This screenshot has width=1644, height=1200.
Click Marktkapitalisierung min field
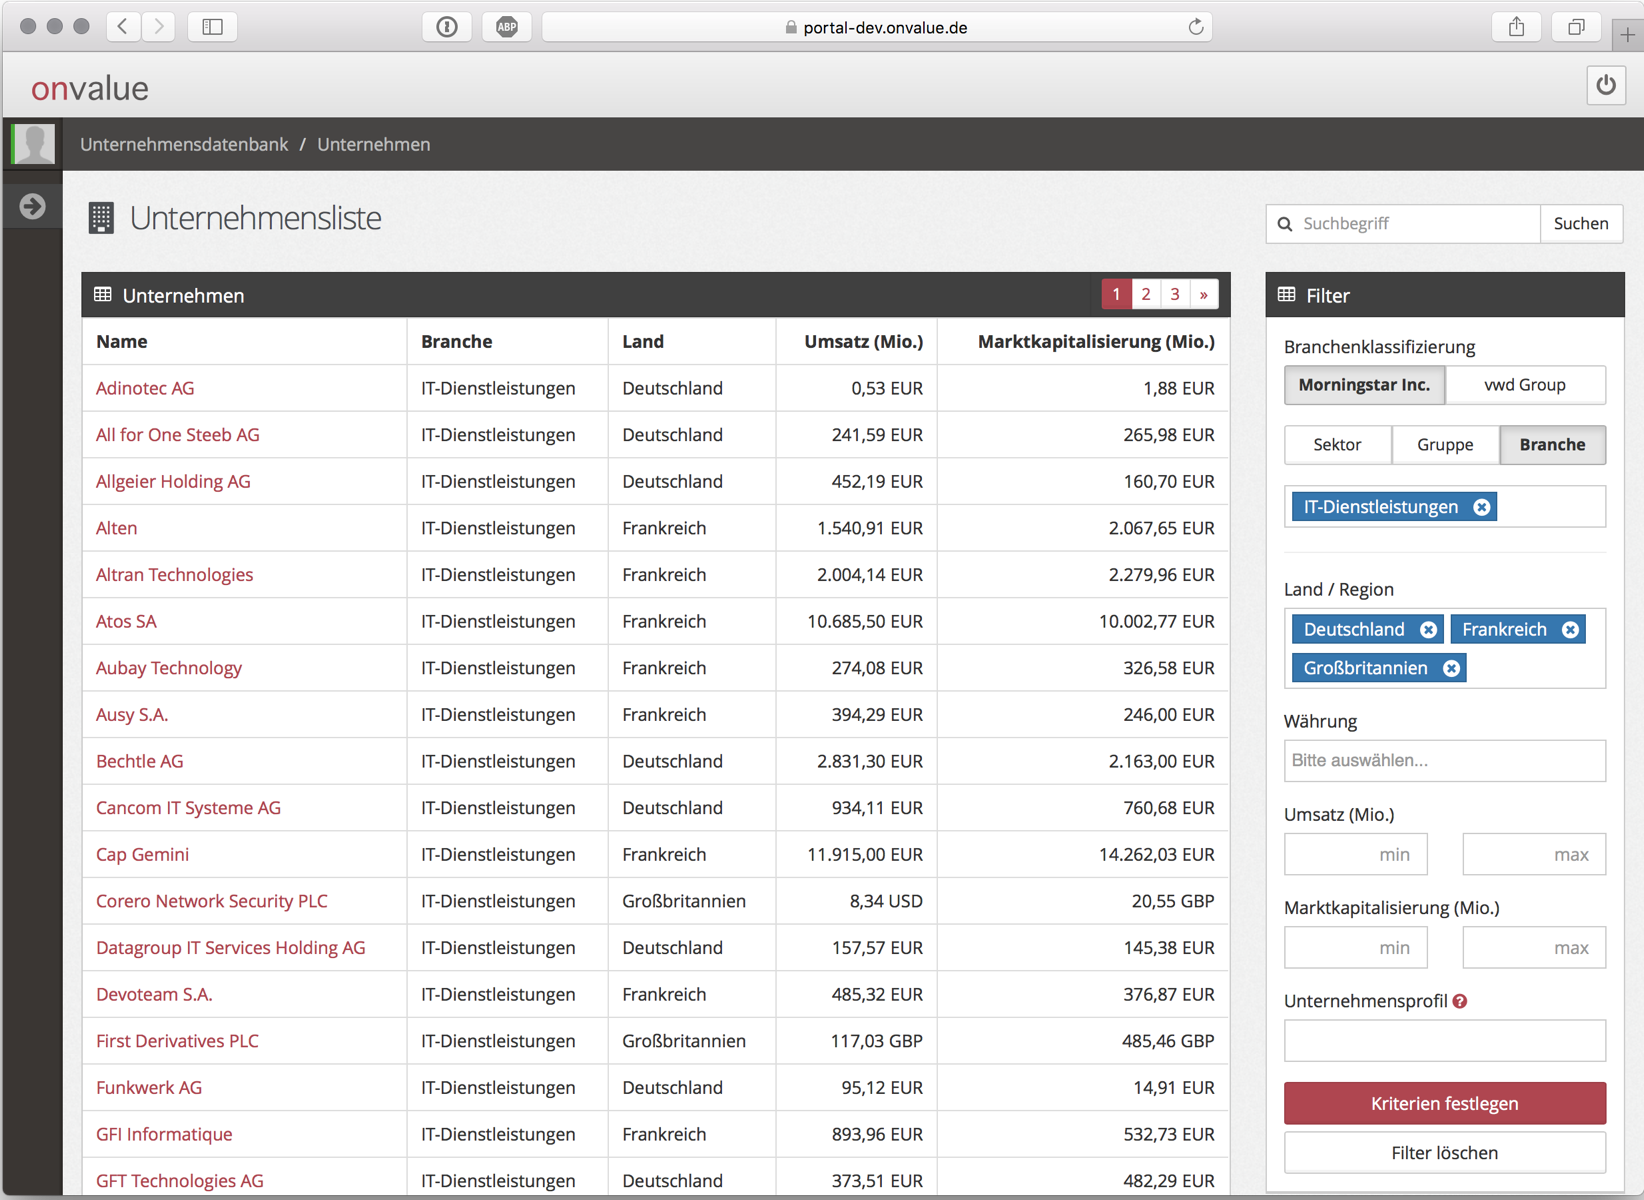tap(1355, 947)
